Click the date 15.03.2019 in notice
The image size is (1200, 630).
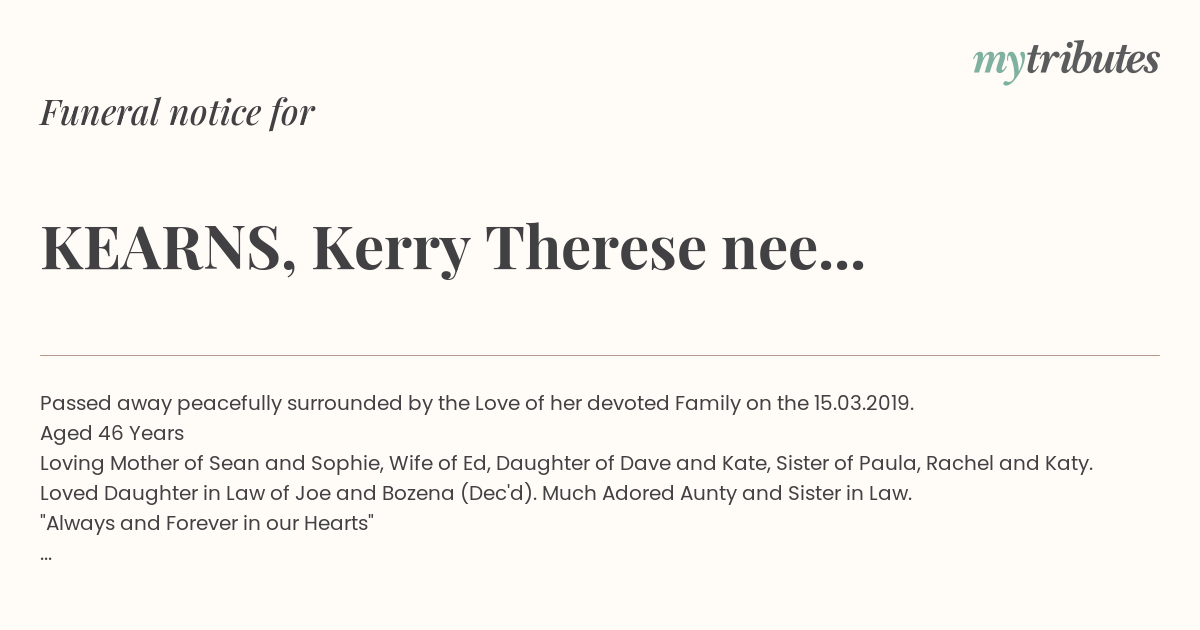tap(864, 404)
